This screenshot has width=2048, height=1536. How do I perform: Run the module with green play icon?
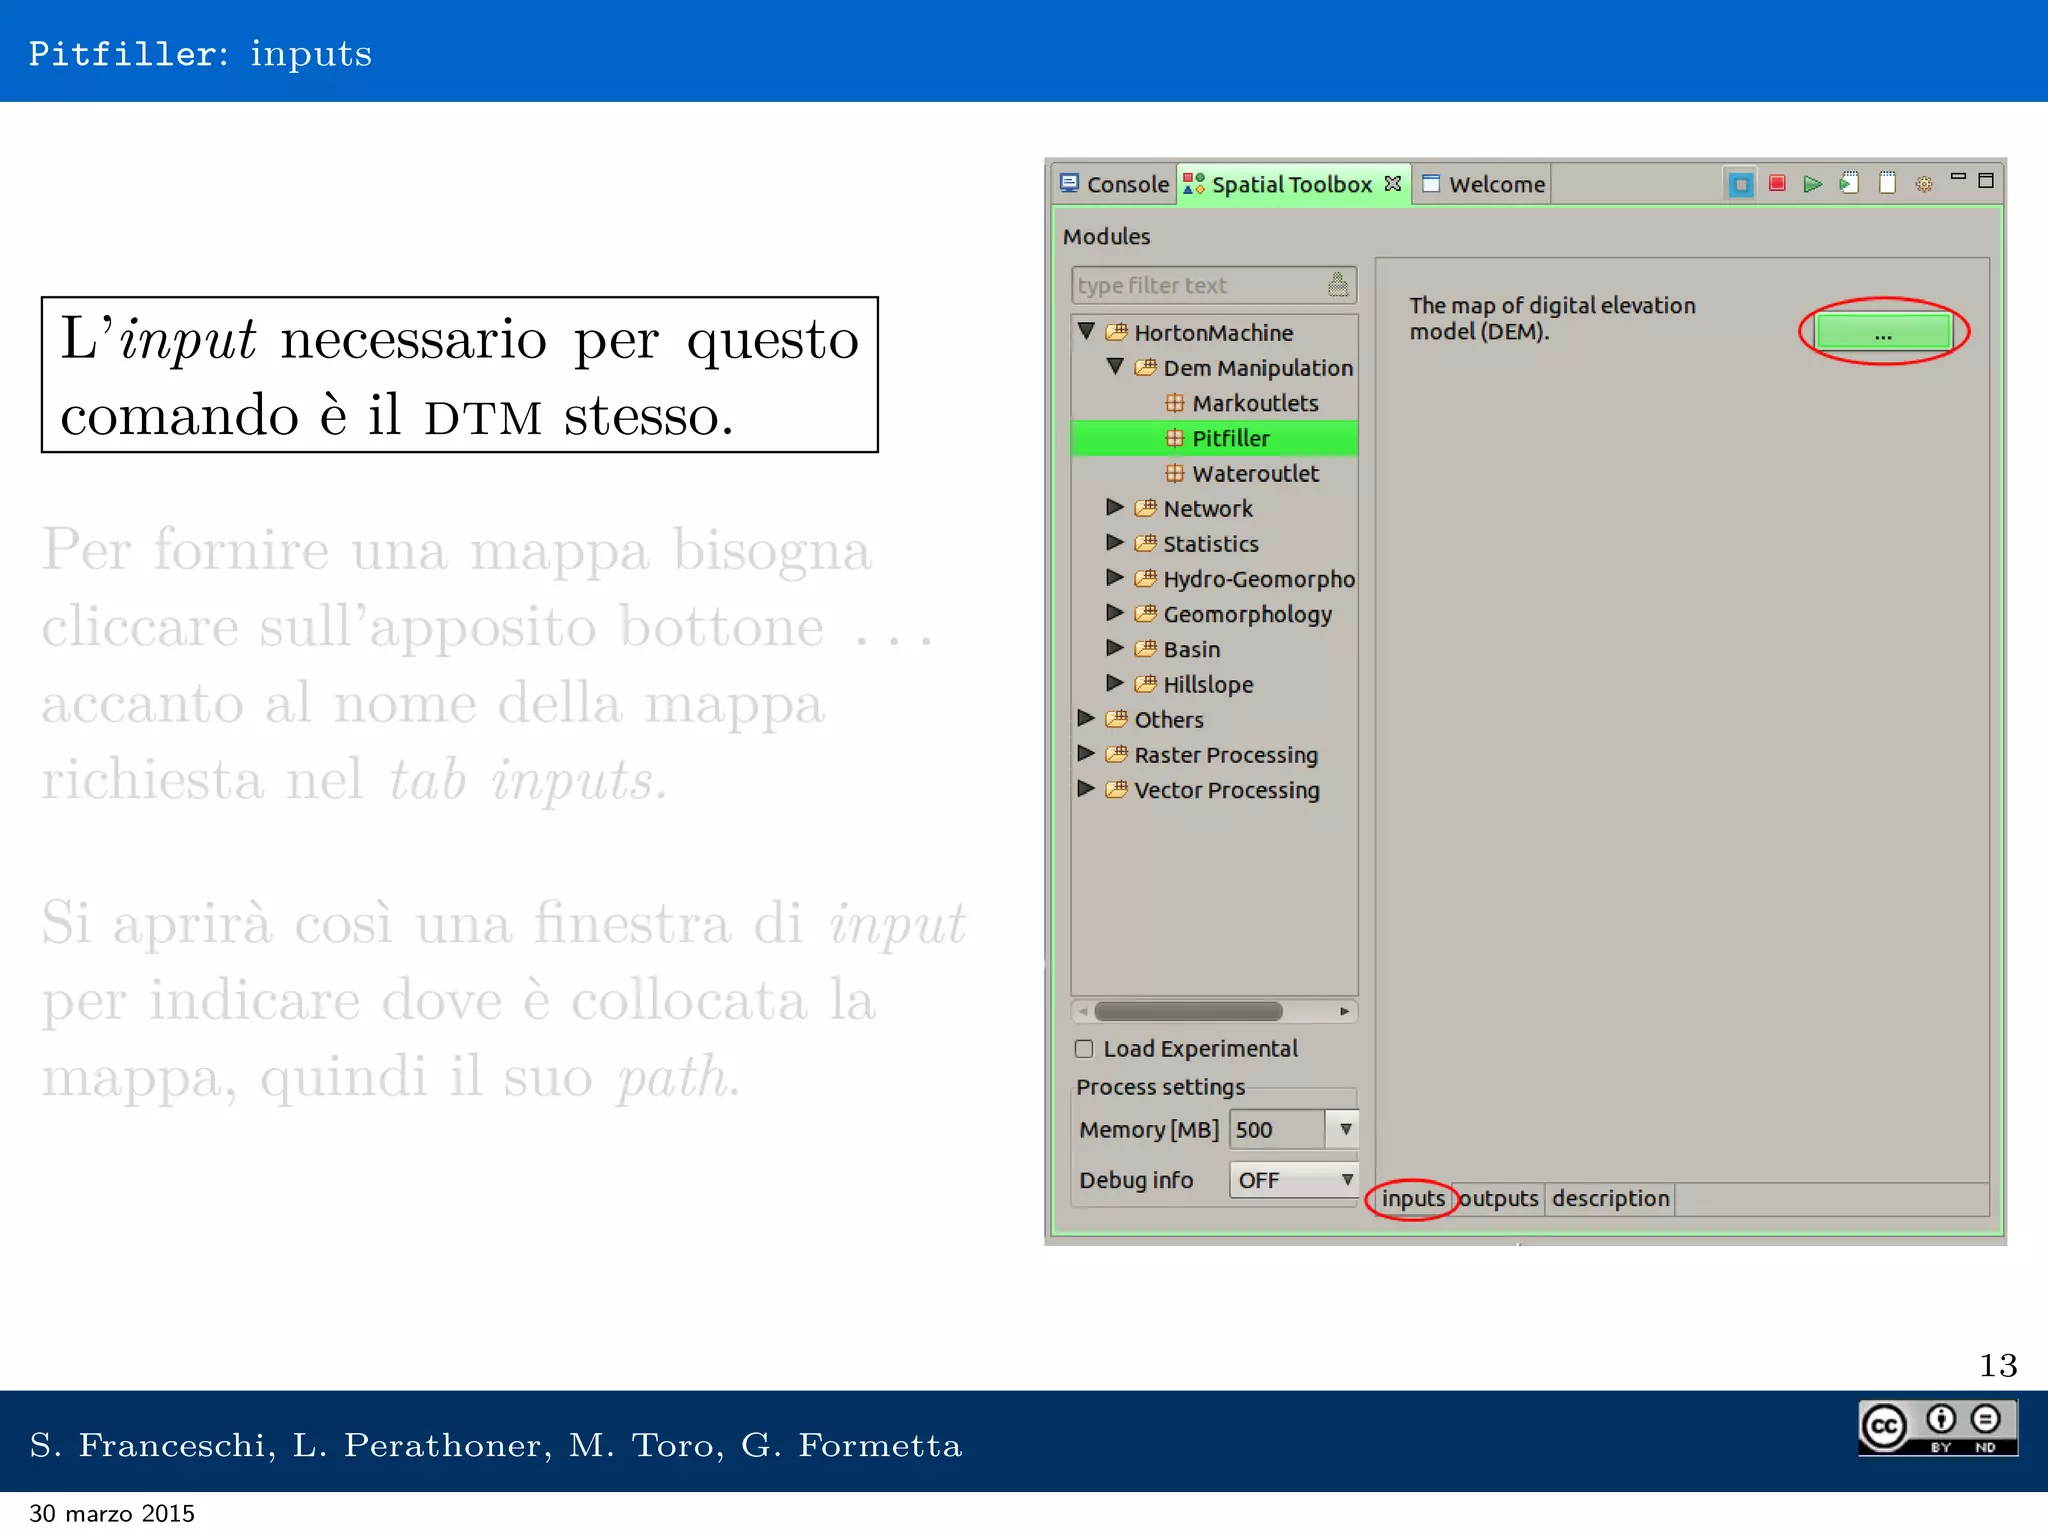1812,184
